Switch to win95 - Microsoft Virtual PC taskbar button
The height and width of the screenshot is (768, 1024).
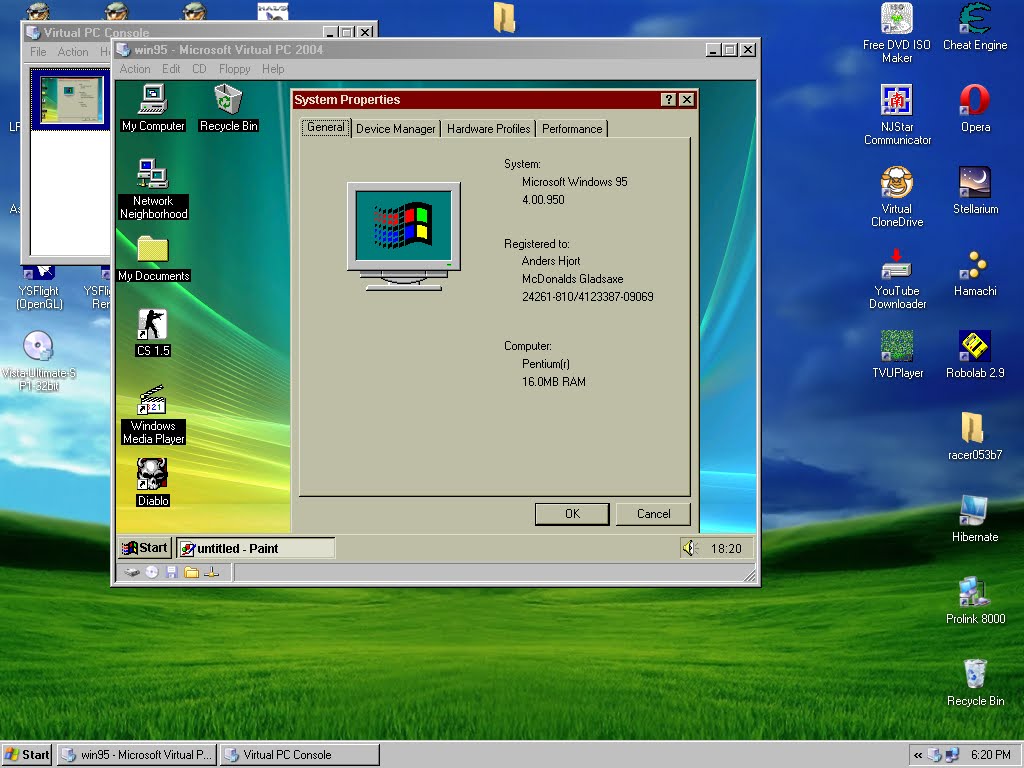point(136,755)
